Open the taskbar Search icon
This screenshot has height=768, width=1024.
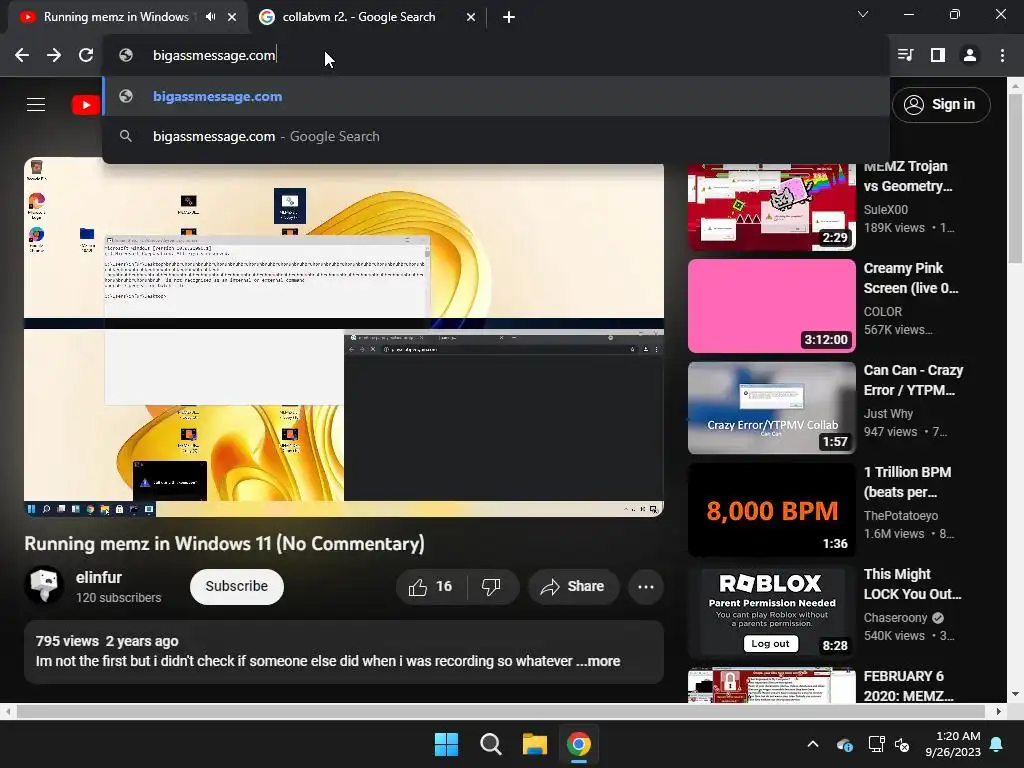point(490,744)
